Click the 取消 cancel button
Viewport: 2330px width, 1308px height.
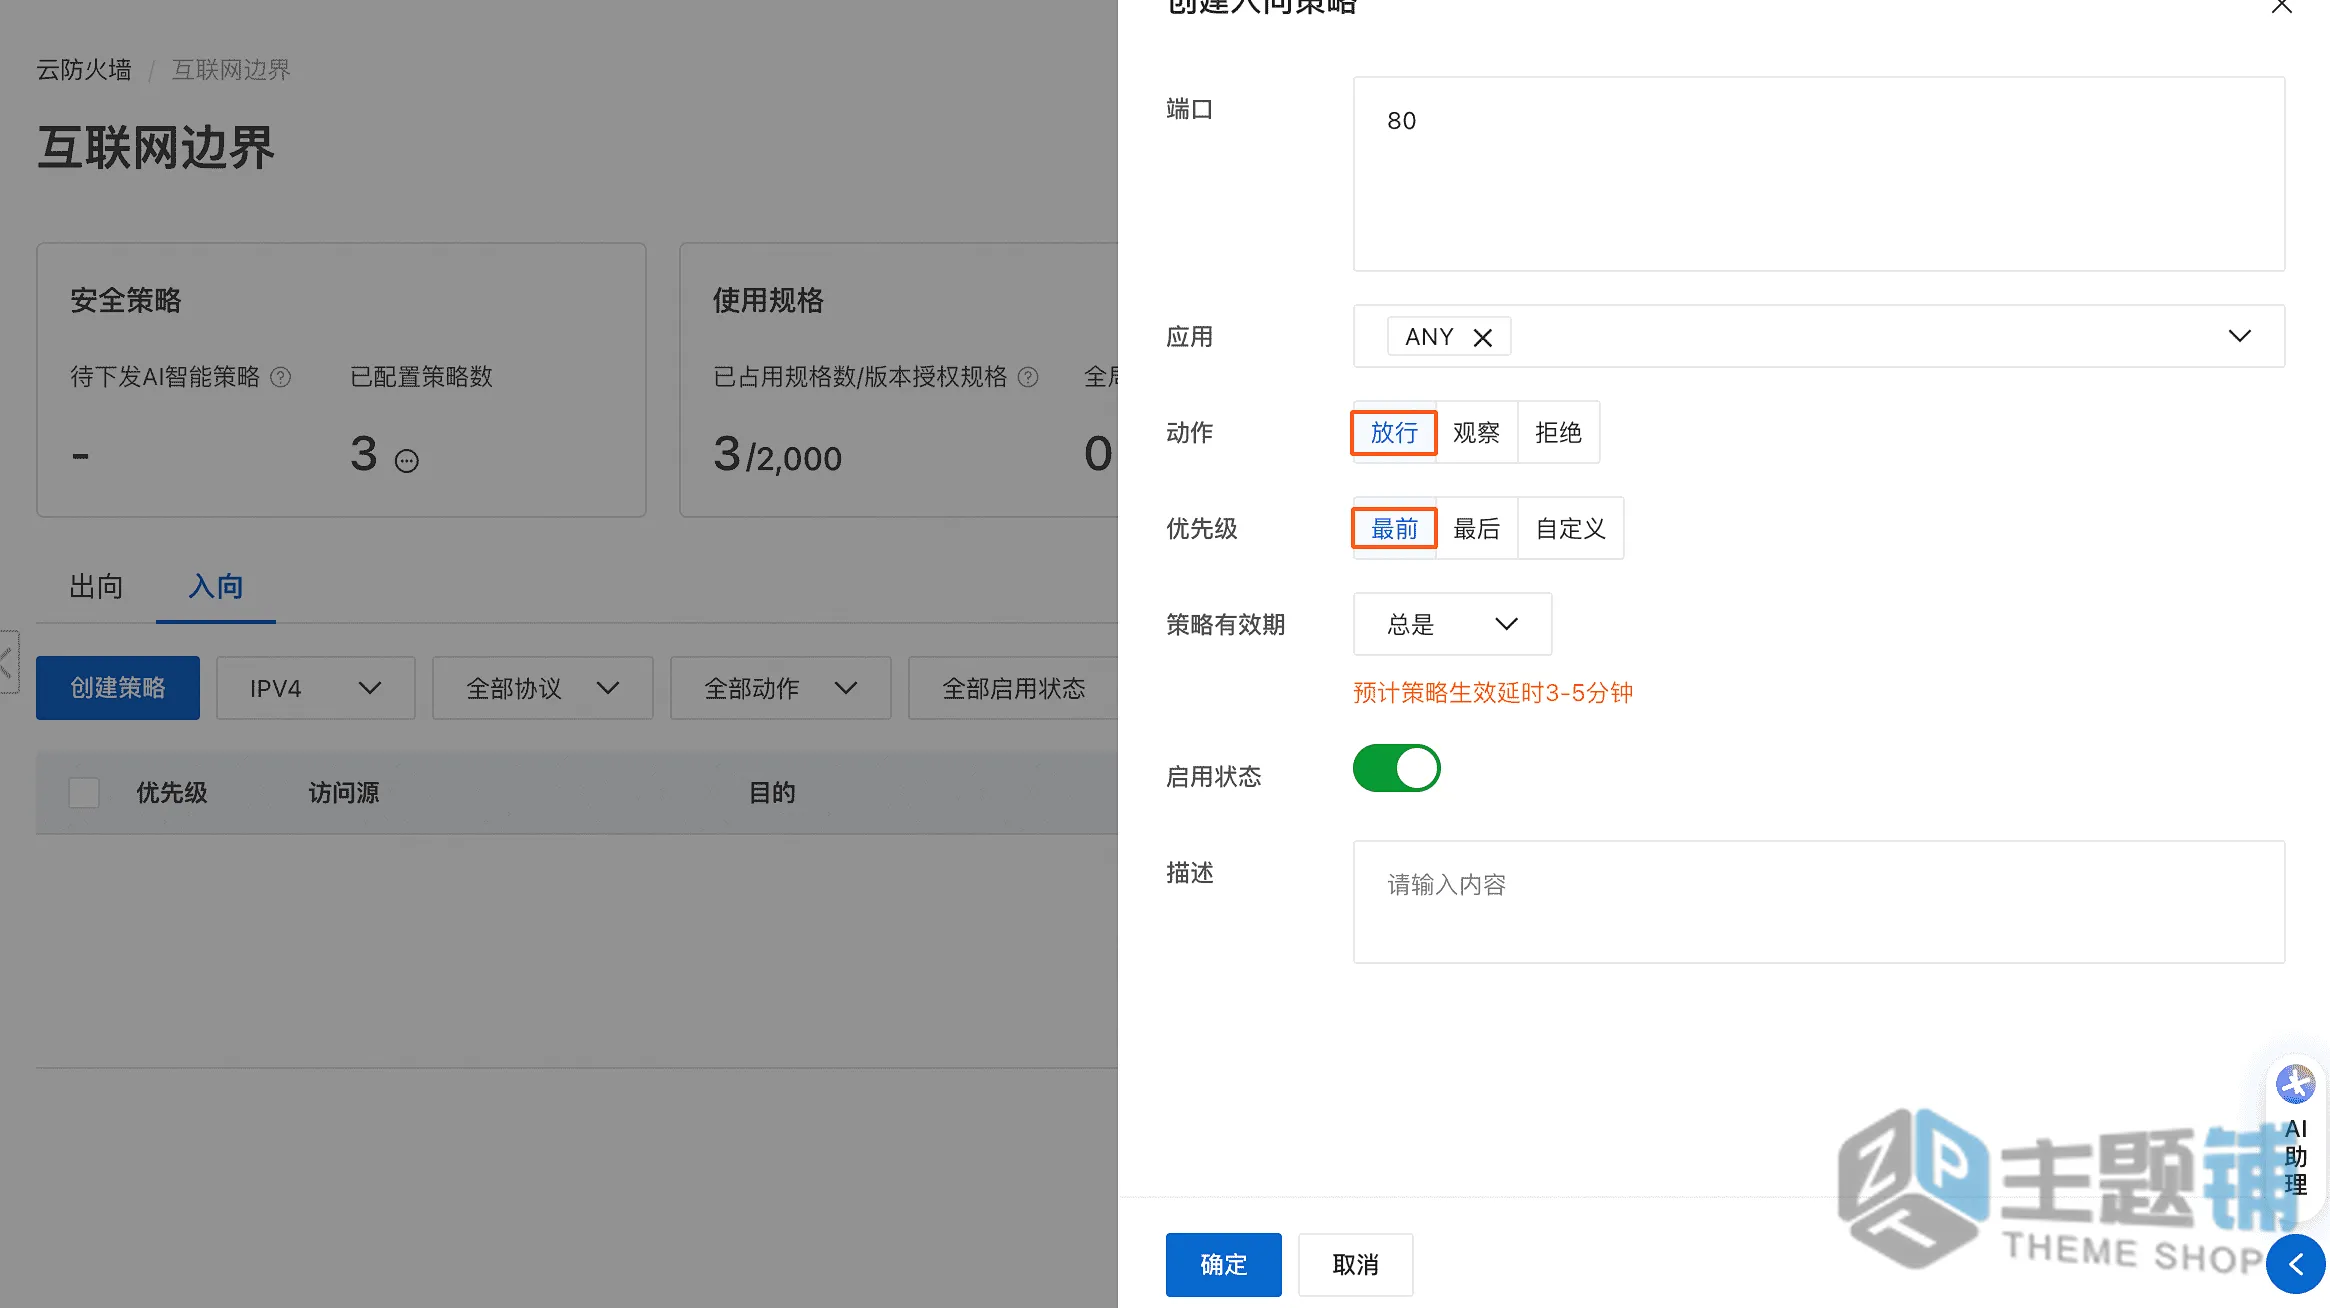pos(1355,1265)
